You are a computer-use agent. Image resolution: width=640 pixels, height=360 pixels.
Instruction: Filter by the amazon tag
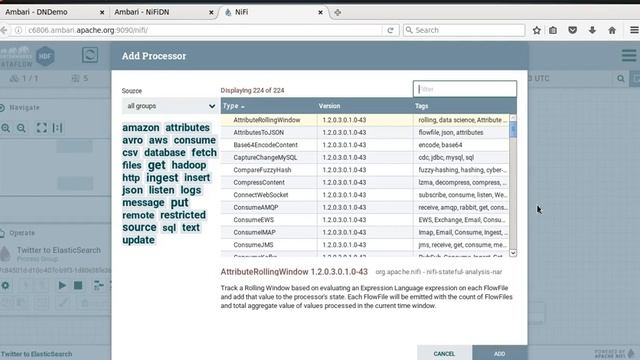(141, 128)
